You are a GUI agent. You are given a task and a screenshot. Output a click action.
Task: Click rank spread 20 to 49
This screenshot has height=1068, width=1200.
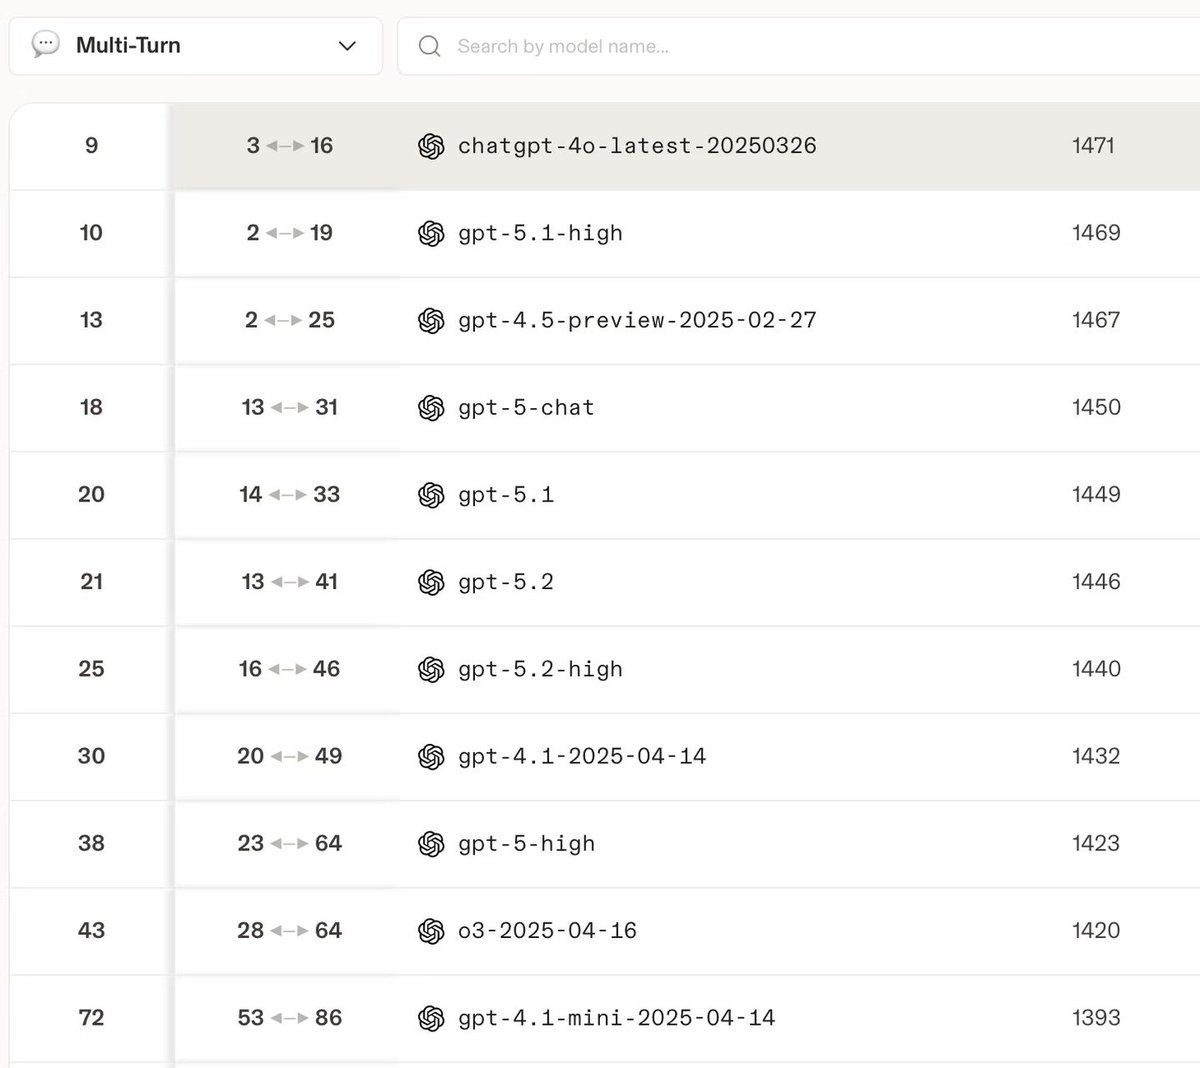[290, 756]
